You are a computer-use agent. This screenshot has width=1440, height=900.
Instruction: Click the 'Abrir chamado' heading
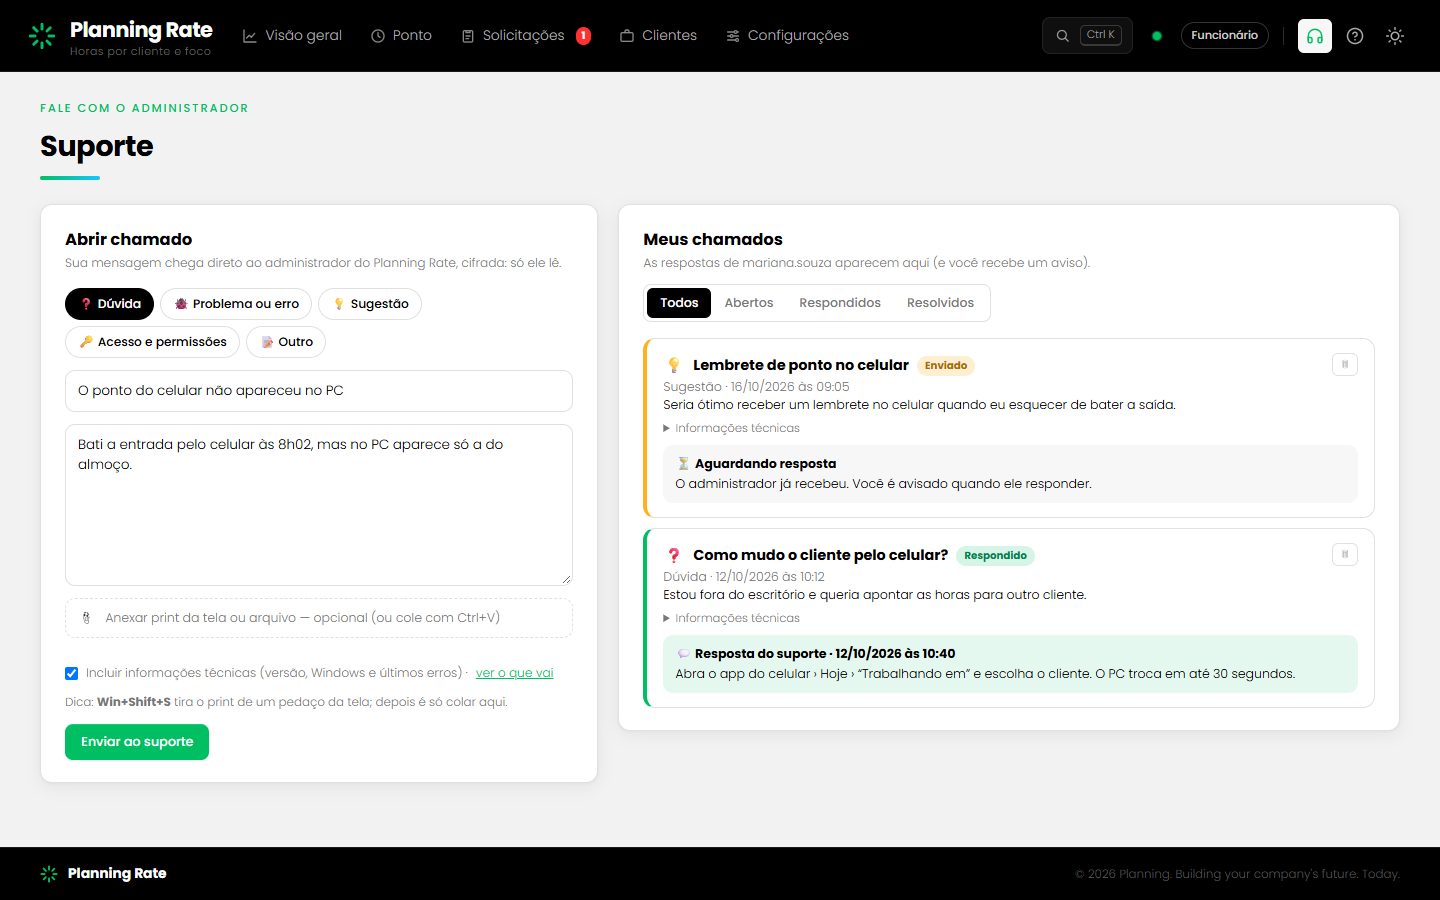[x=128, y=240]
